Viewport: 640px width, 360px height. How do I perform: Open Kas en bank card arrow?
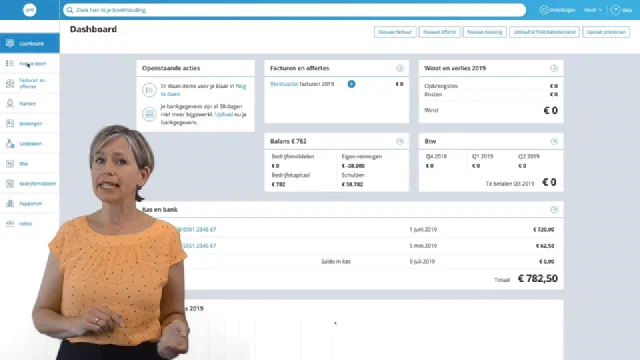coord(554,209)
